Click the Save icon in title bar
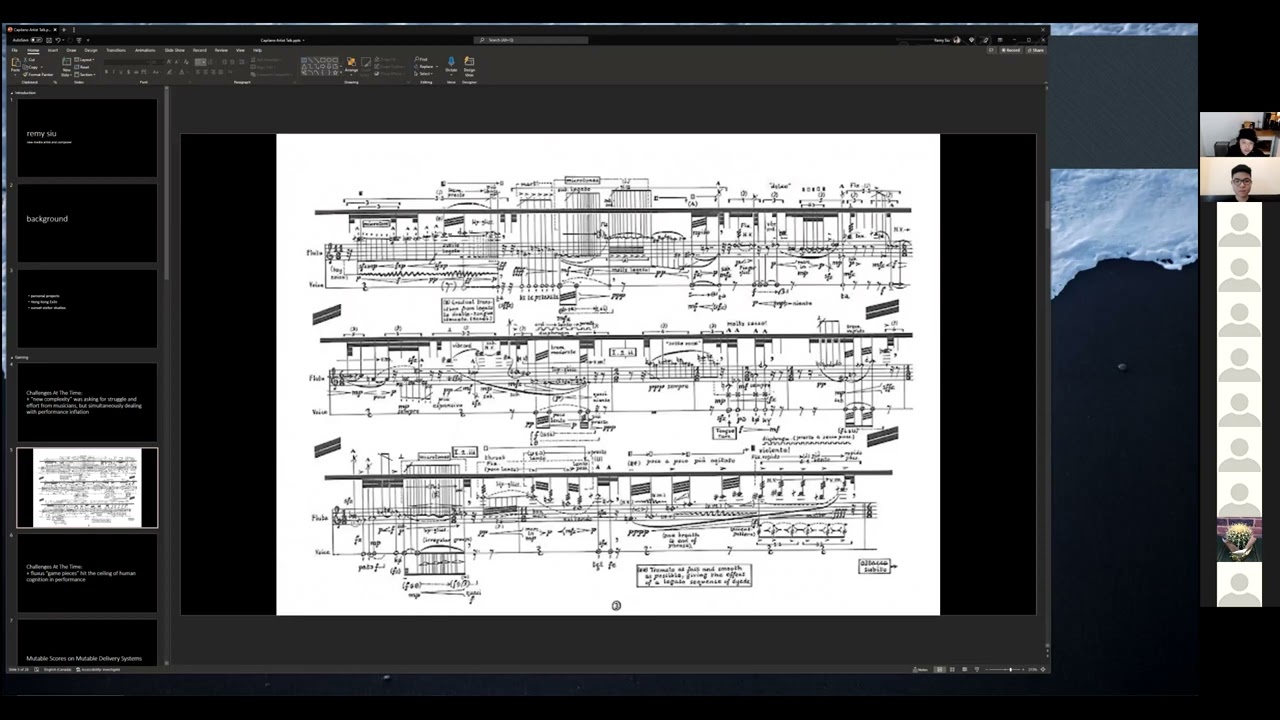Viewport: 1280px width, 720px height. tap(50, 40)
